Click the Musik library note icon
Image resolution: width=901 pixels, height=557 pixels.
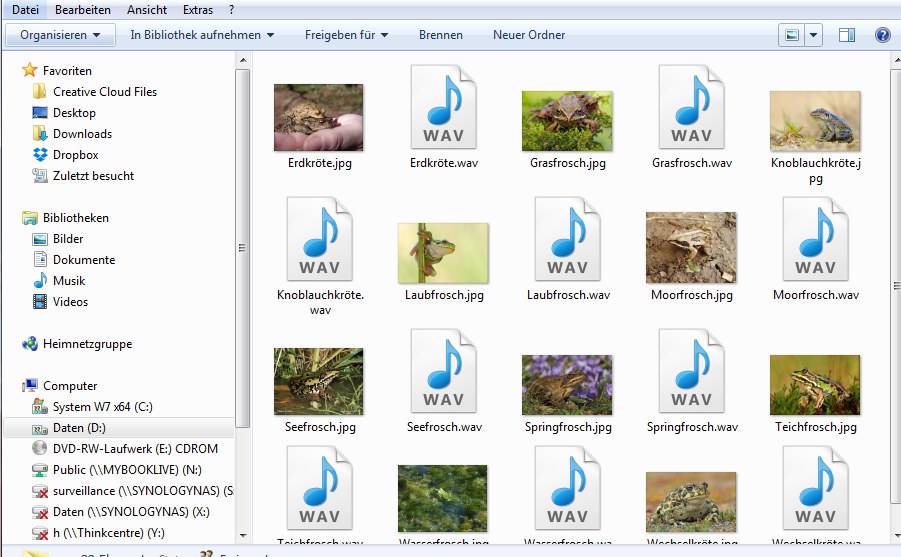[40, 281]
